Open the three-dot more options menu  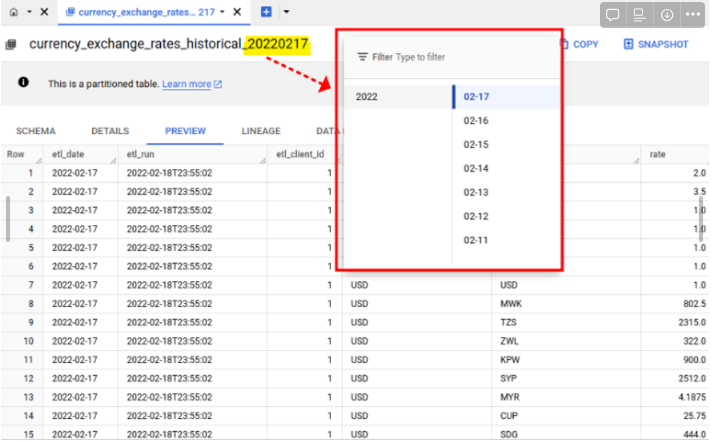tap(693, 15)
